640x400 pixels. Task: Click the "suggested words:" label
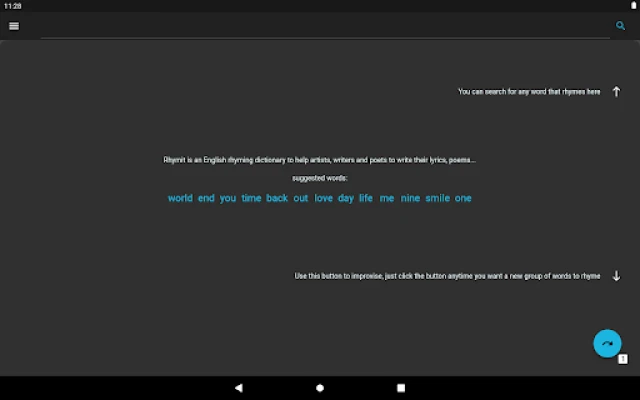pyautogui.click(x=320, y=178)
